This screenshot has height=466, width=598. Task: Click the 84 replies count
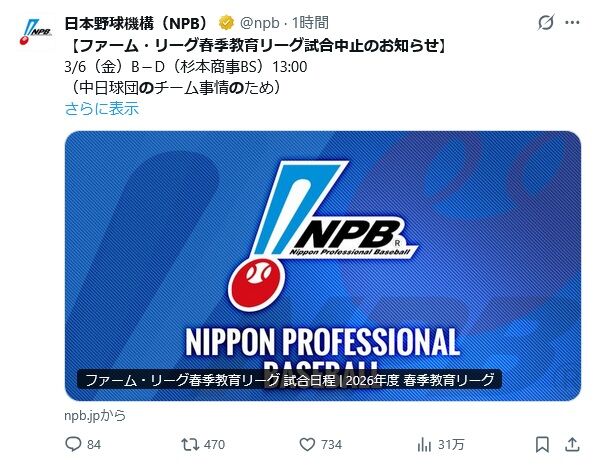(x=94, y=445)
